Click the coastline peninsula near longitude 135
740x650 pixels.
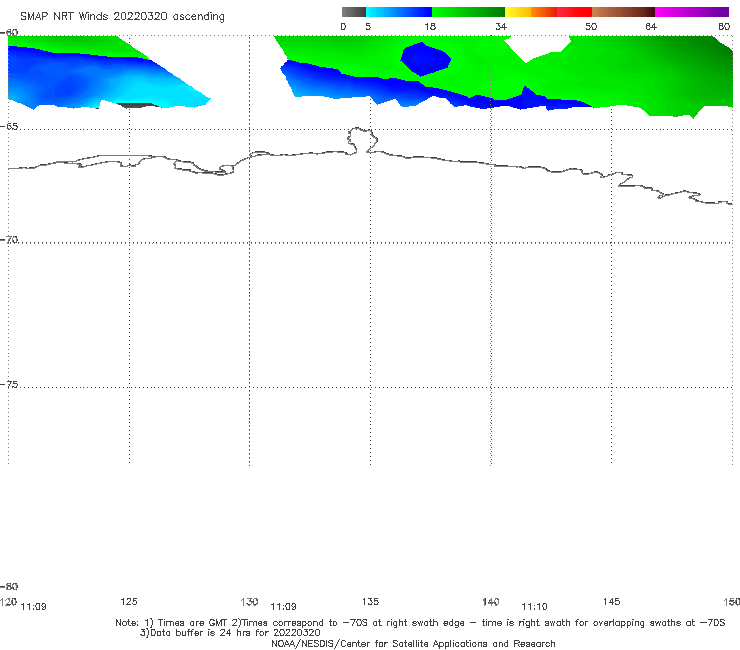tap(362, 140)
